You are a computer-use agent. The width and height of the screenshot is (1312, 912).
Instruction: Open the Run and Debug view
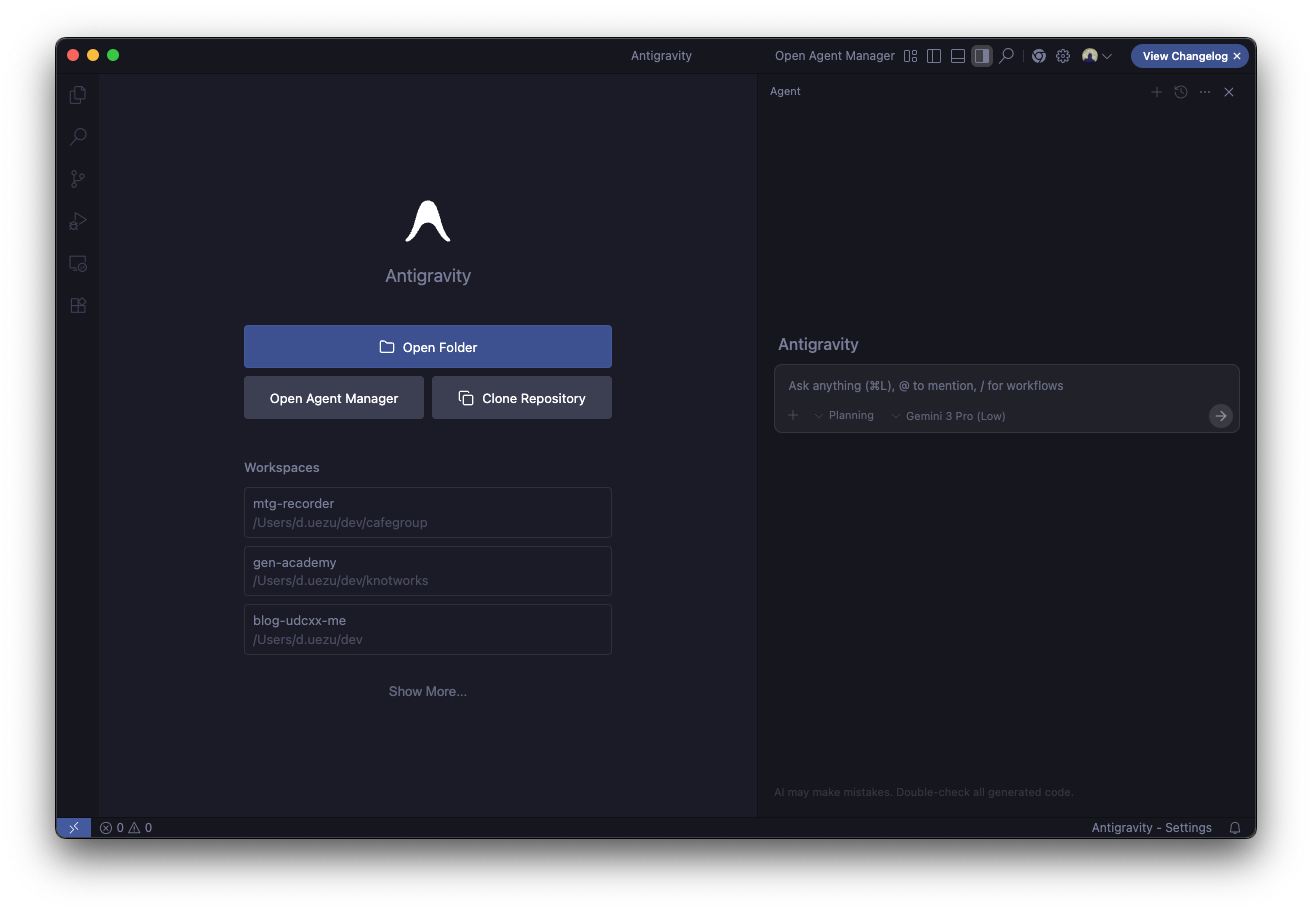[78, 221]
